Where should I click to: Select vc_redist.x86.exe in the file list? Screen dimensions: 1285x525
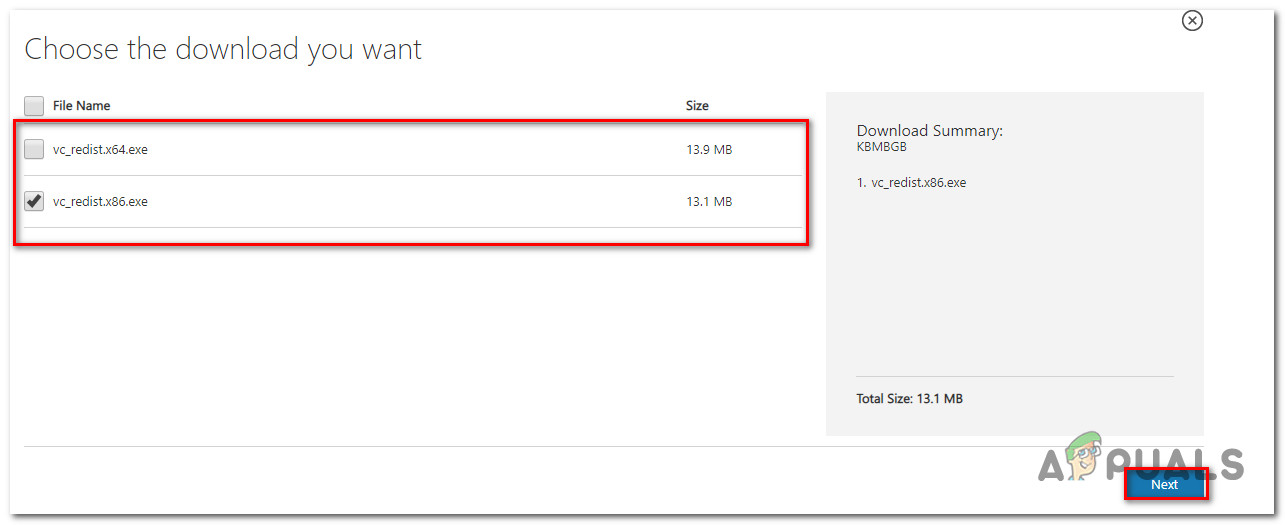point(100,202)
